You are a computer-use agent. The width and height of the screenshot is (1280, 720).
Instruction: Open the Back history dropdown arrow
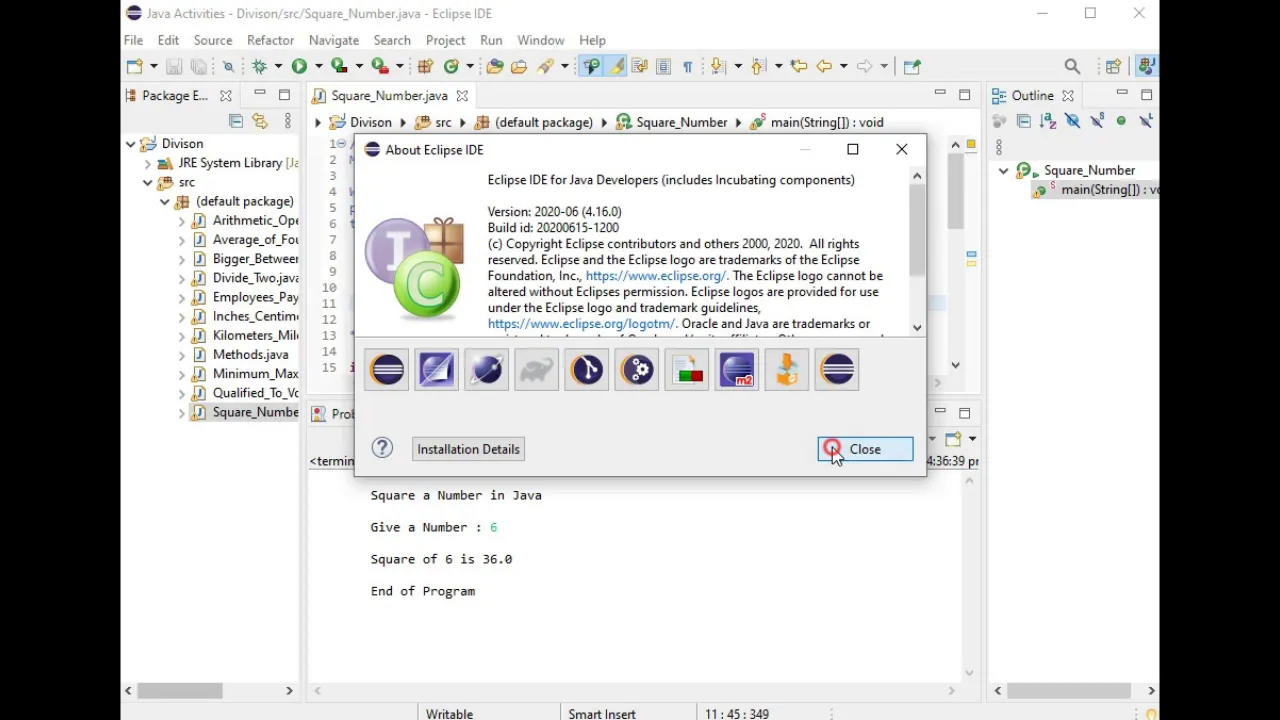pos(844,67)
